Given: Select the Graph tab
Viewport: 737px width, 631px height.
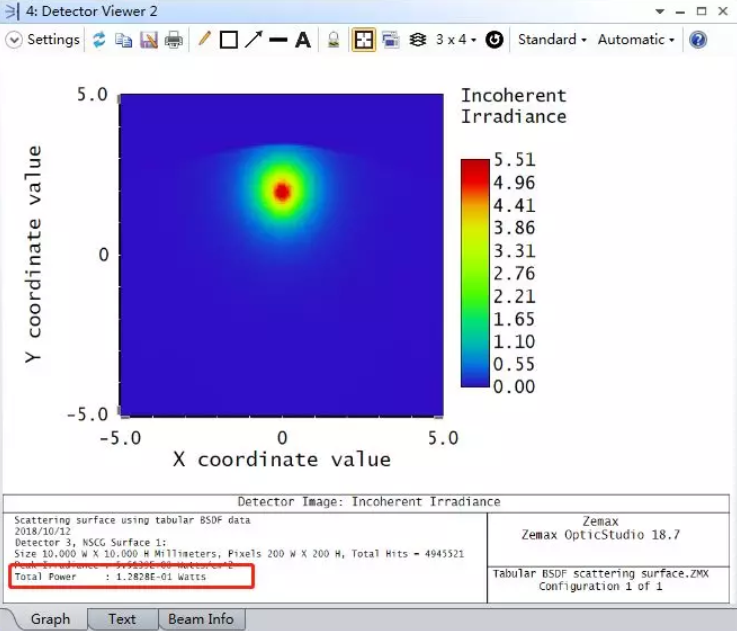Looking at the screenshot, I should click(50, 619).
